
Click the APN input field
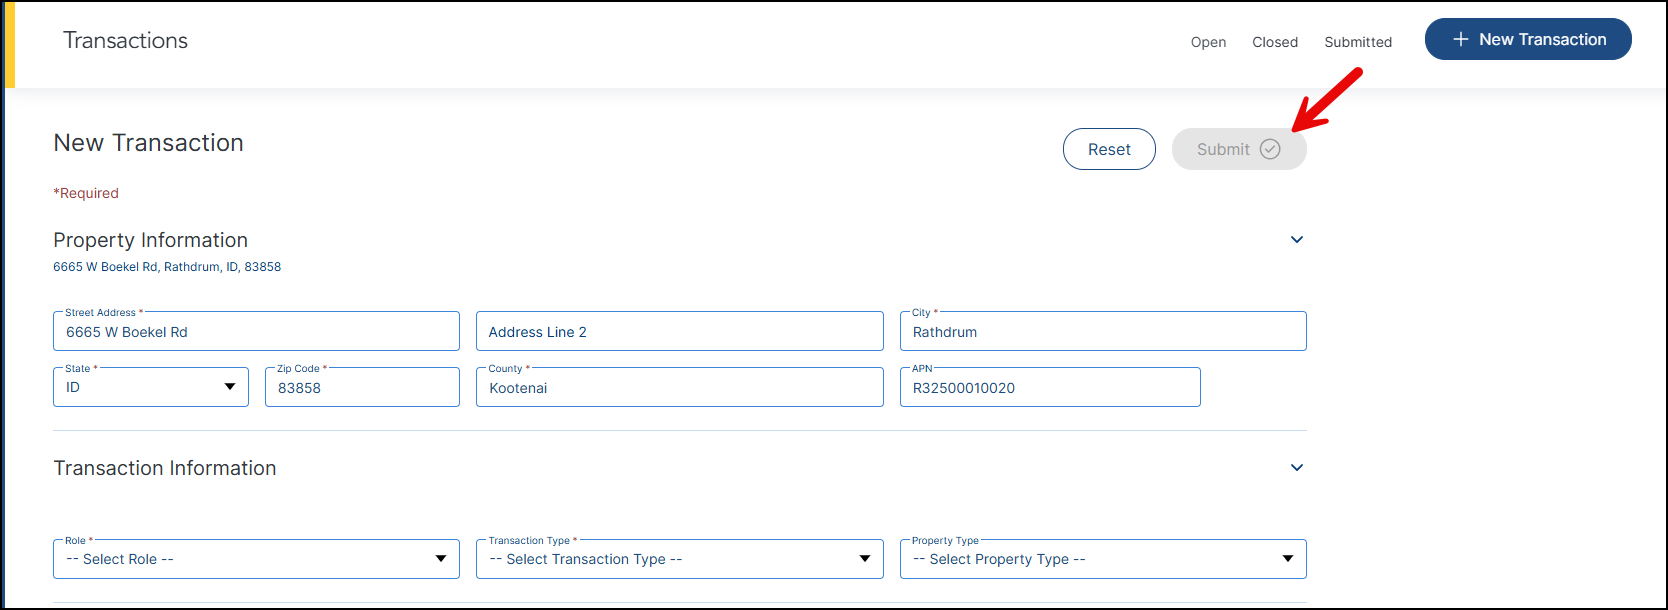(1050, 387)
